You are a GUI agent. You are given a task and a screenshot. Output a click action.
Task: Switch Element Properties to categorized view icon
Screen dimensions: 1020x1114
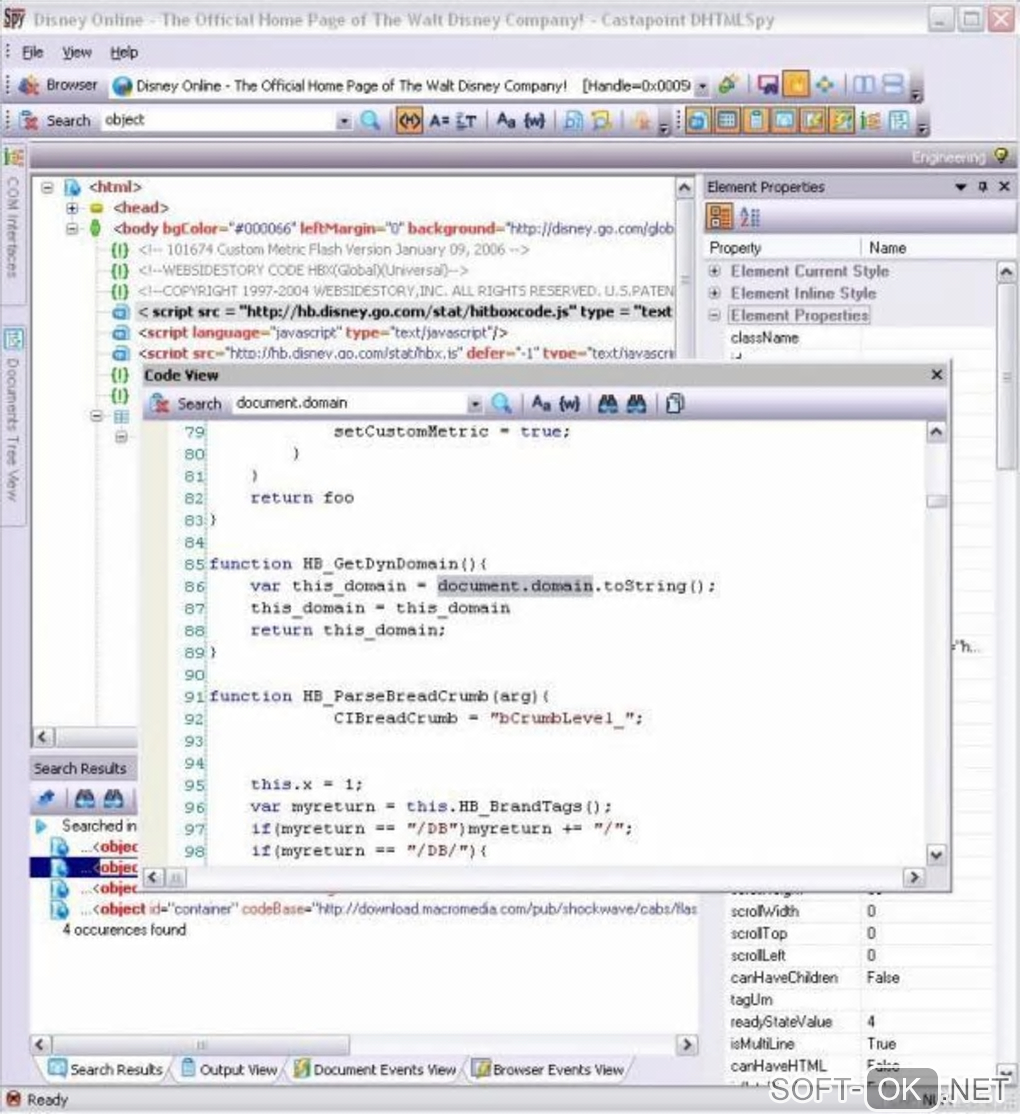point(720,217)
